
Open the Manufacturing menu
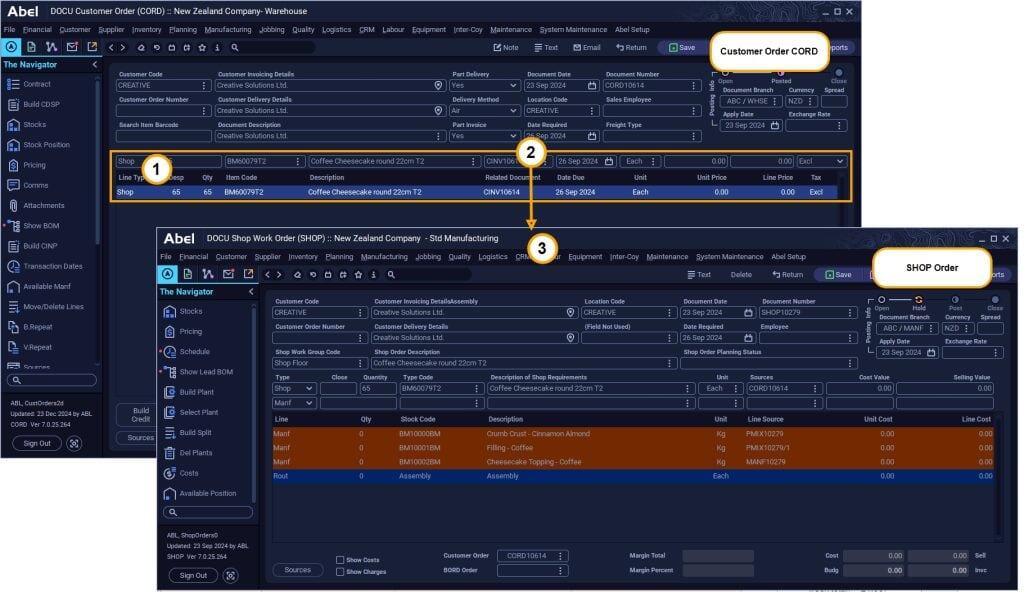[229, 29]
